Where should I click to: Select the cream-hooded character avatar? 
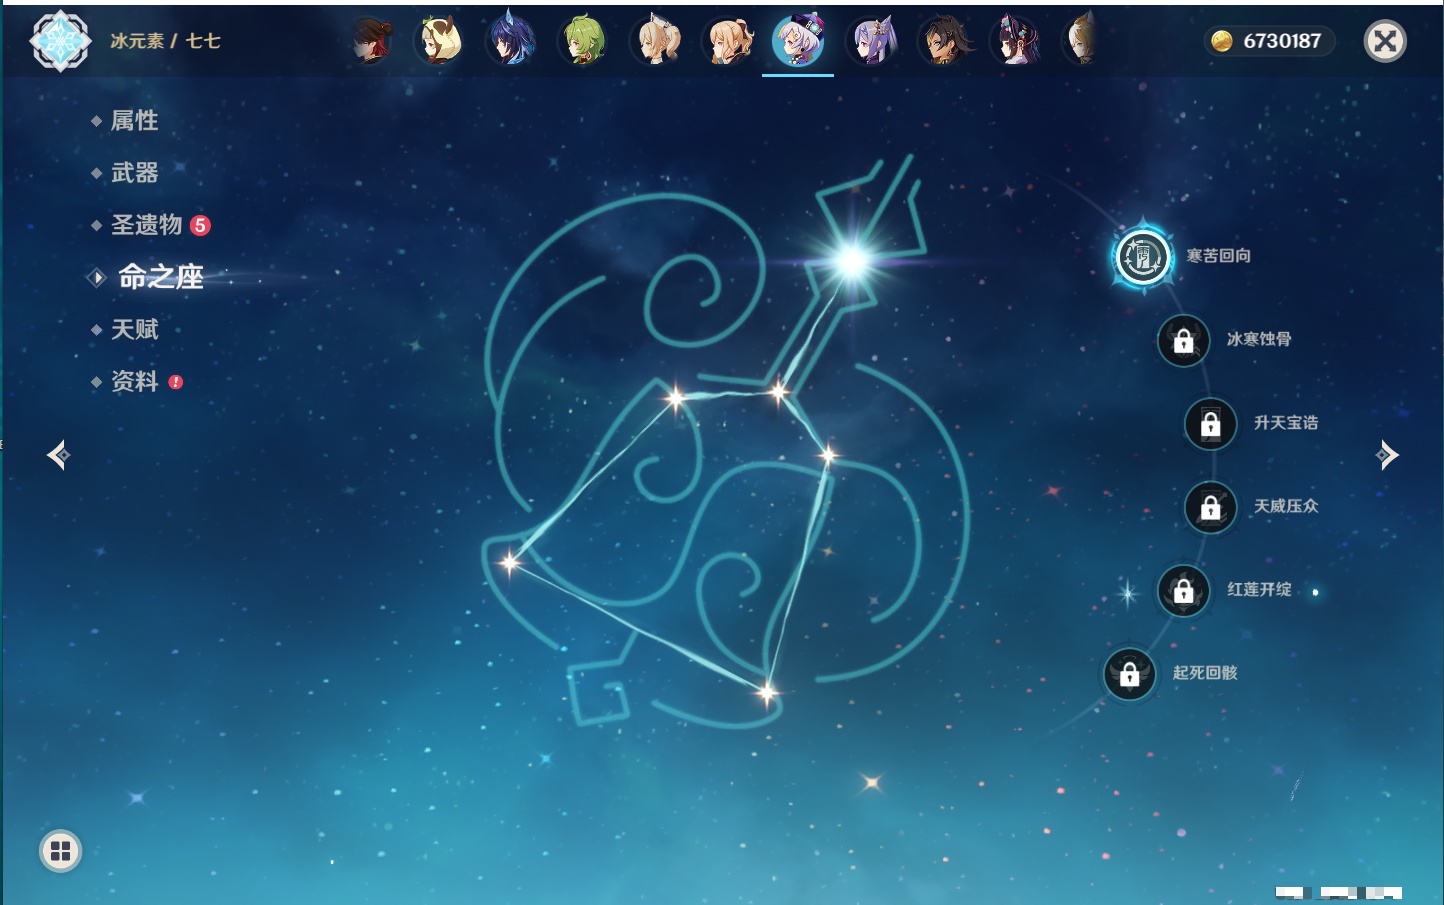[439, 41]
